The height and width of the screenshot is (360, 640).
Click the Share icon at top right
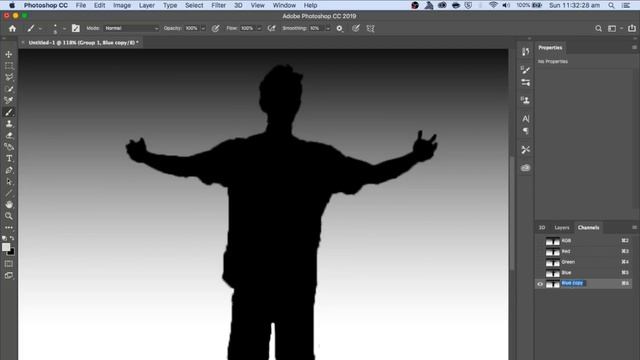tap(632, 28)
